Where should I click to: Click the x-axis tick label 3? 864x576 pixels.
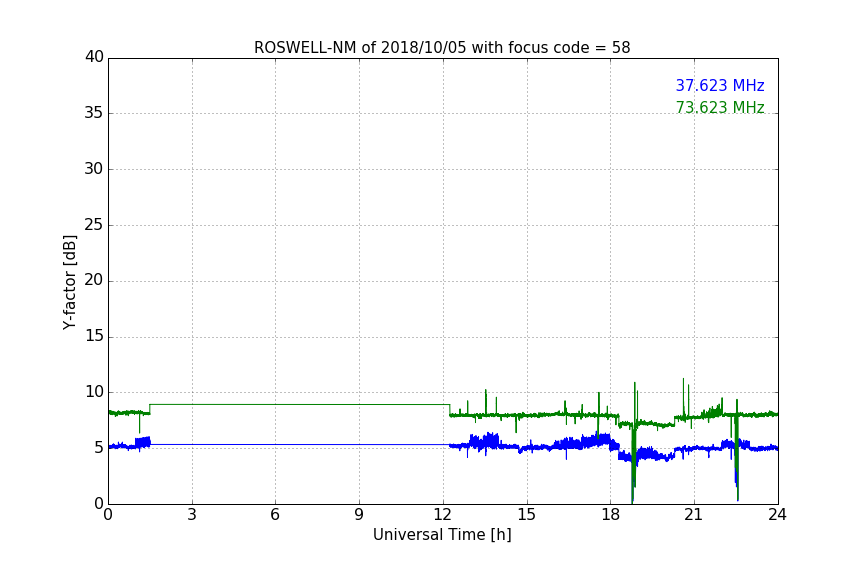[192, 515]
